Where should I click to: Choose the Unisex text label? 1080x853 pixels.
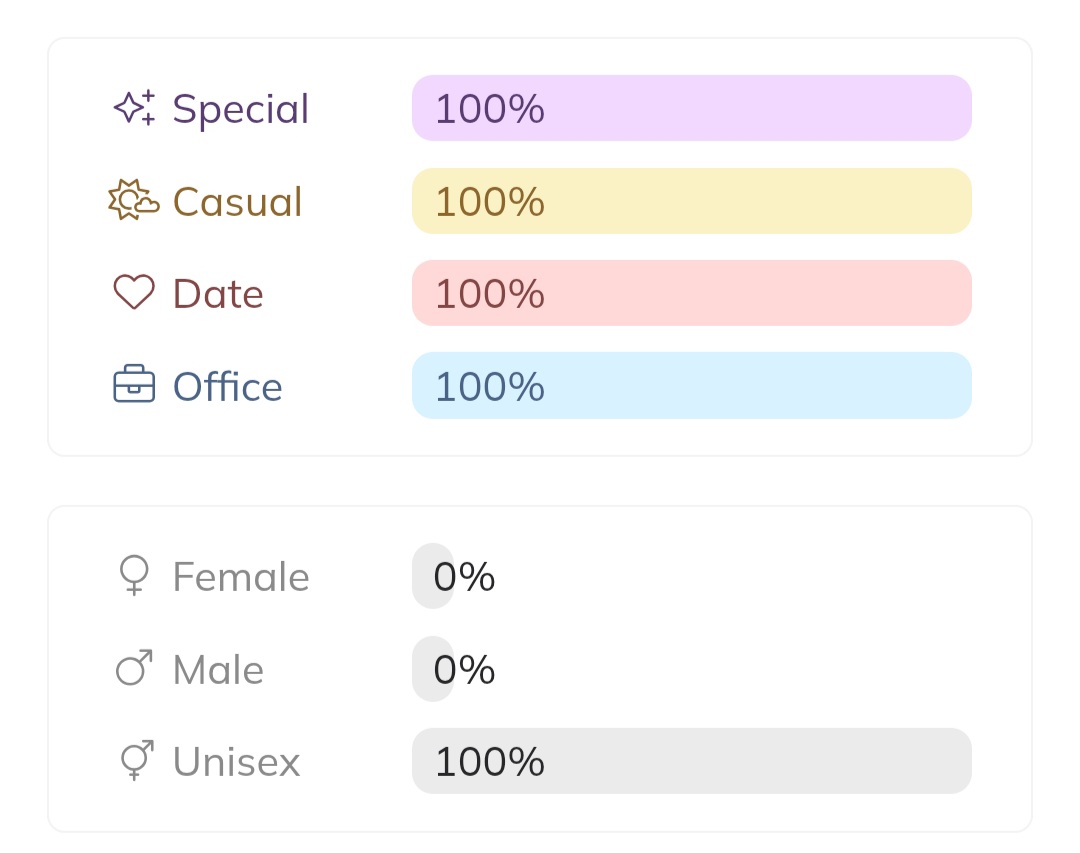236,762
